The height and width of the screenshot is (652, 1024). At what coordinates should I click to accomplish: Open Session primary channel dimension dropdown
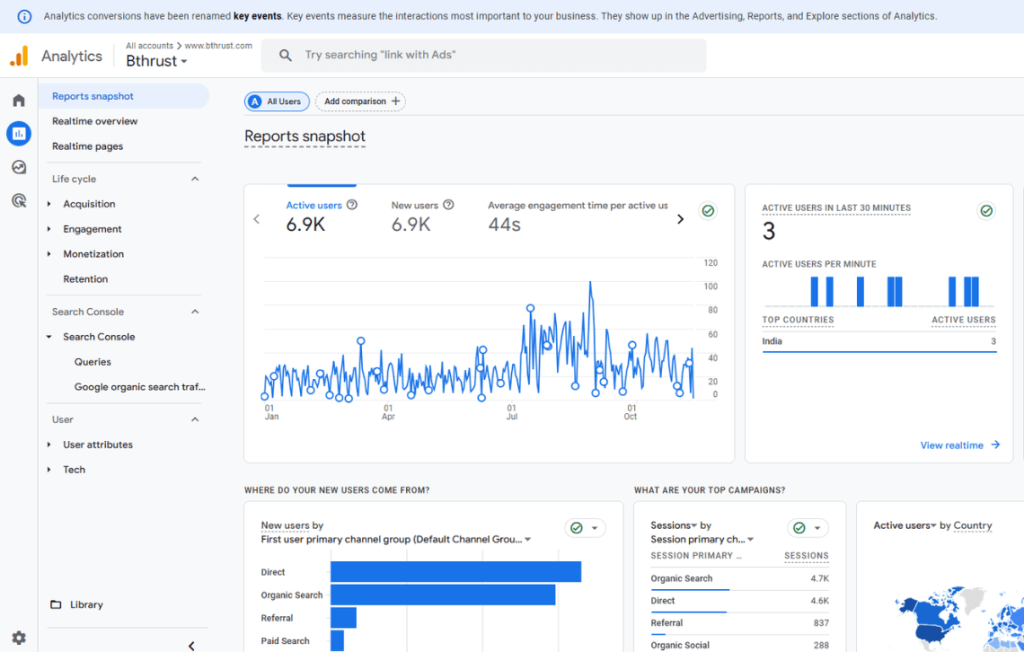click(702, 539)
